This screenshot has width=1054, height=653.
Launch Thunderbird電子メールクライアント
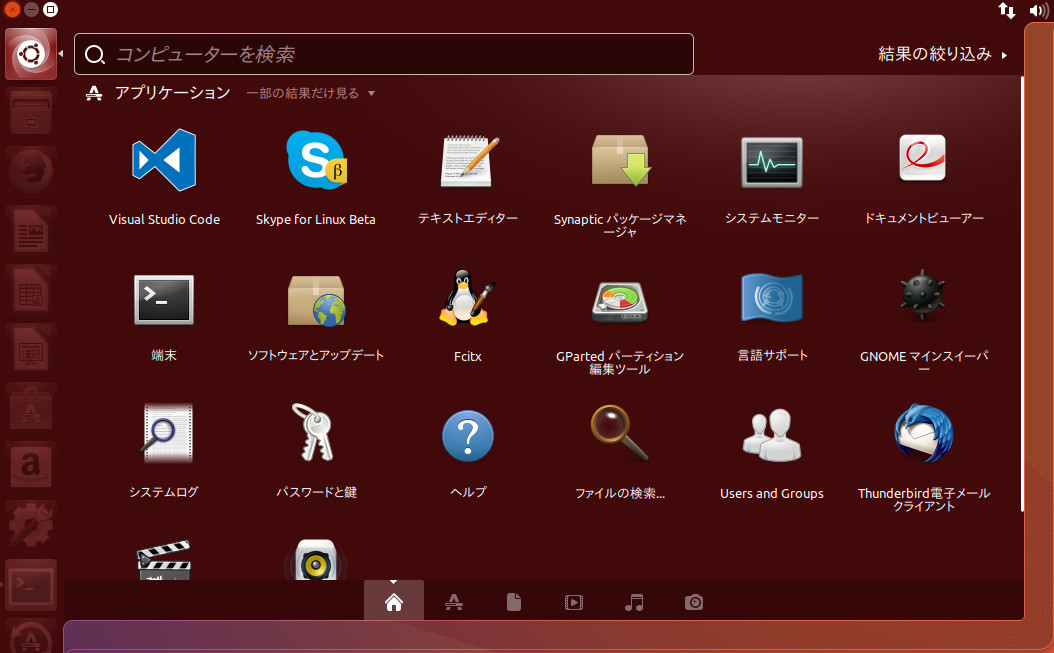pos(924,433)
